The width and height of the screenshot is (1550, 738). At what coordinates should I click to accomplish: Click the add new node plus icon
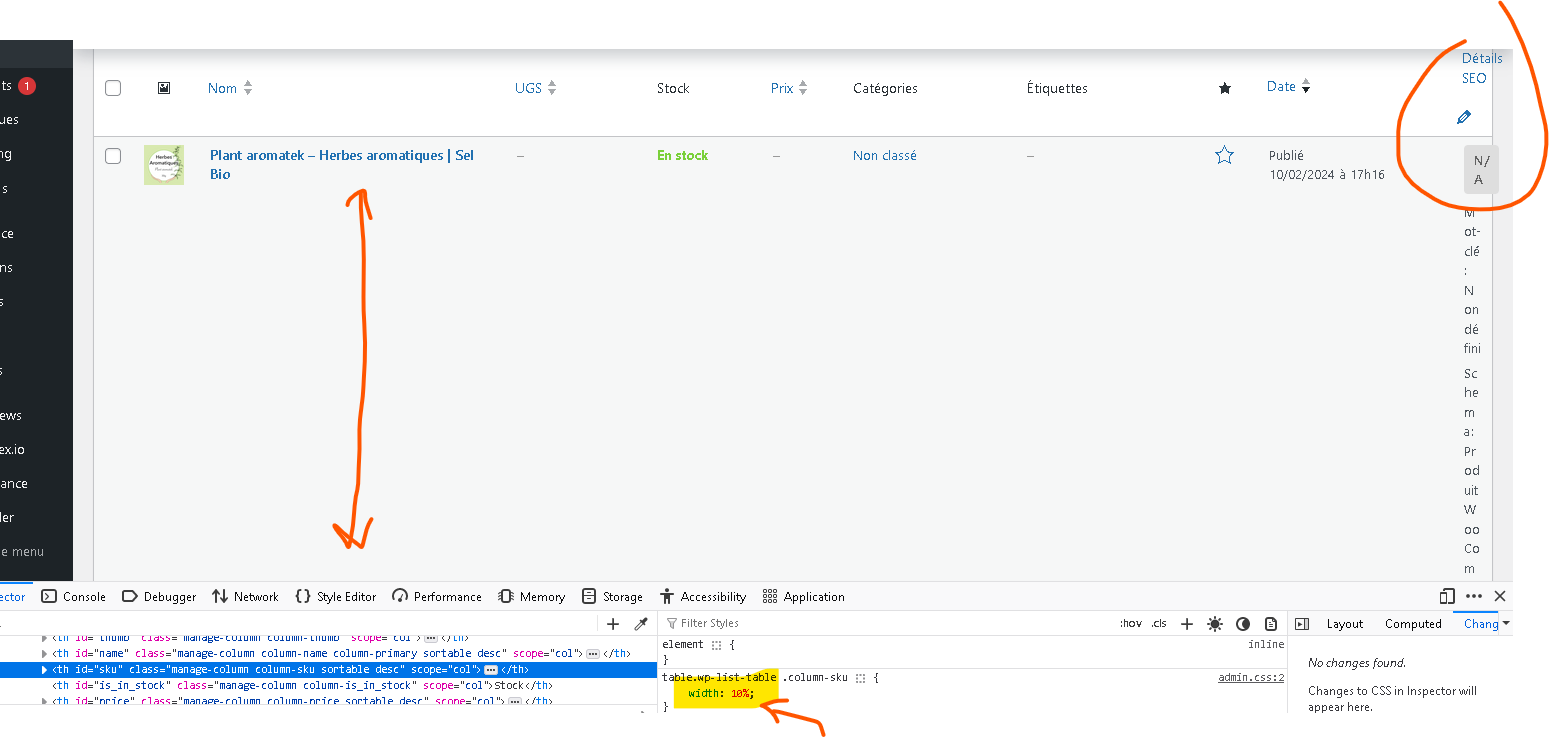point(613,623)
